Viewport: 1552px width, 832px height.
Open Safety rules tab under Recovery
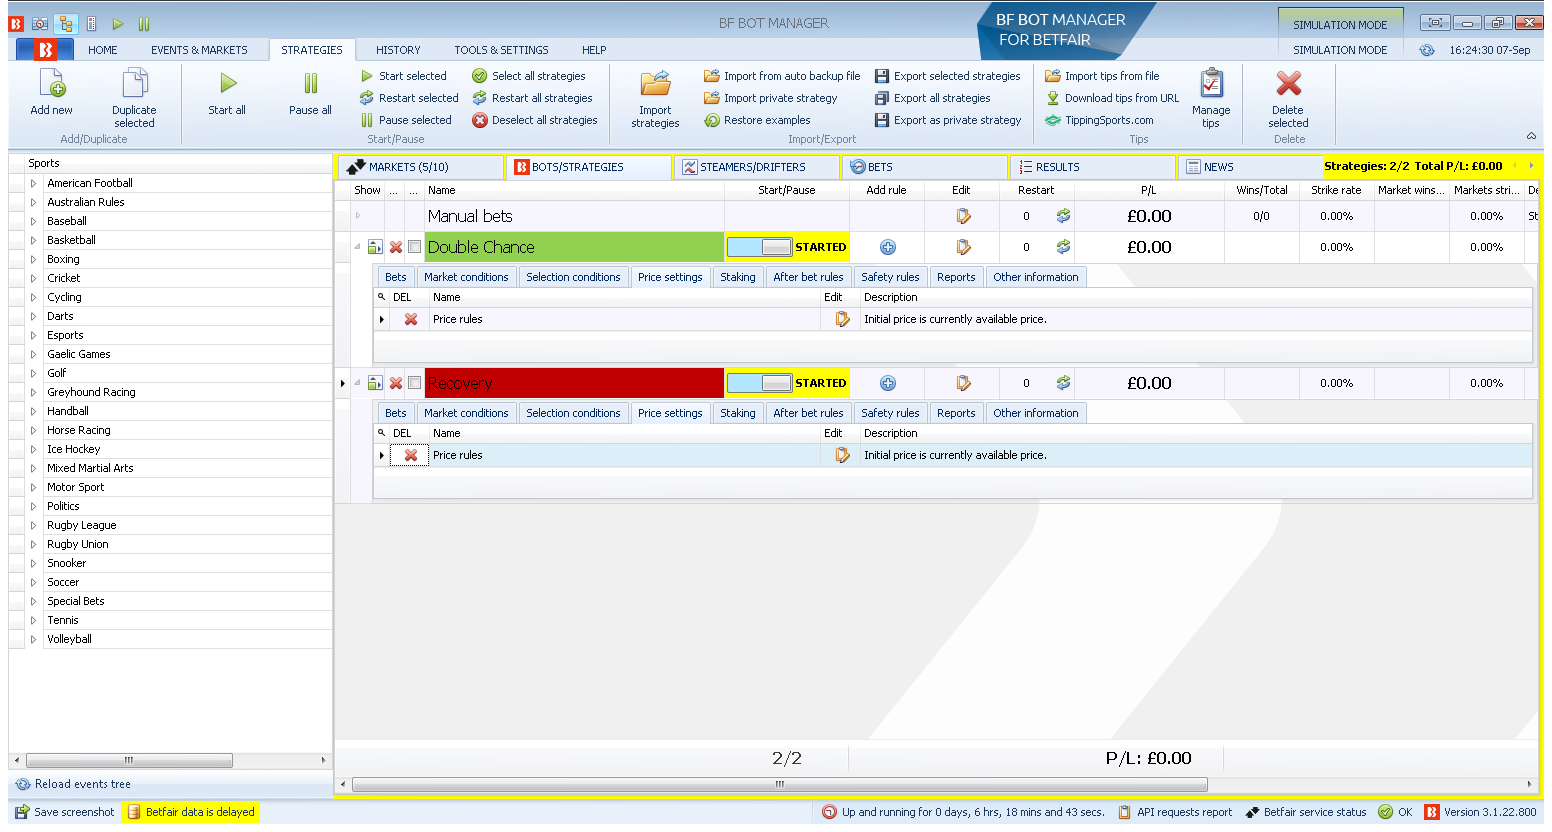tap(890, 413)
